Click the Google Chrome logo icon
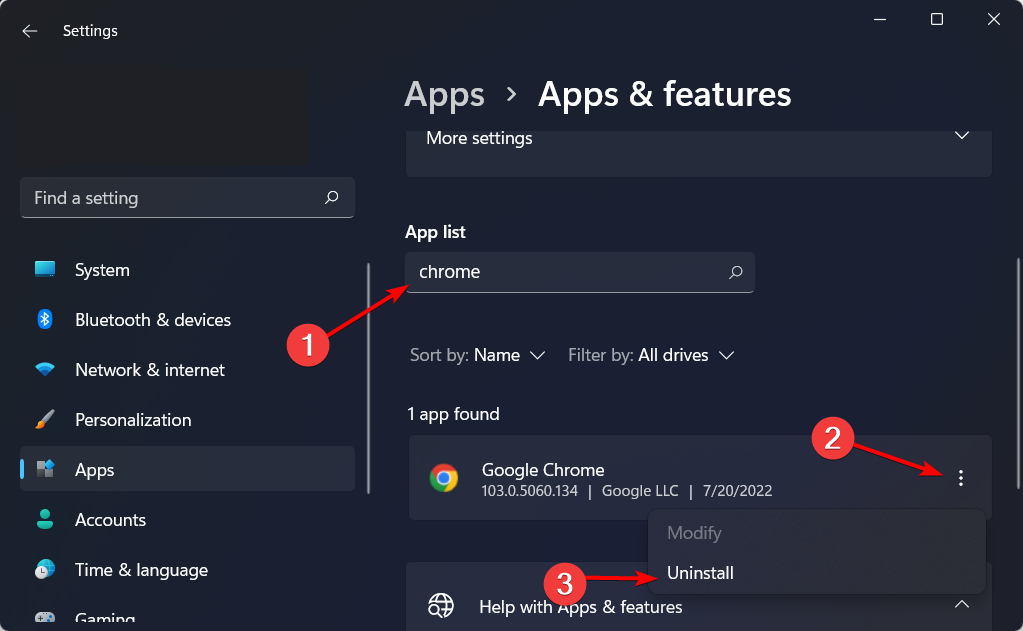This screenshot has height=631, width=1023. 444,478
